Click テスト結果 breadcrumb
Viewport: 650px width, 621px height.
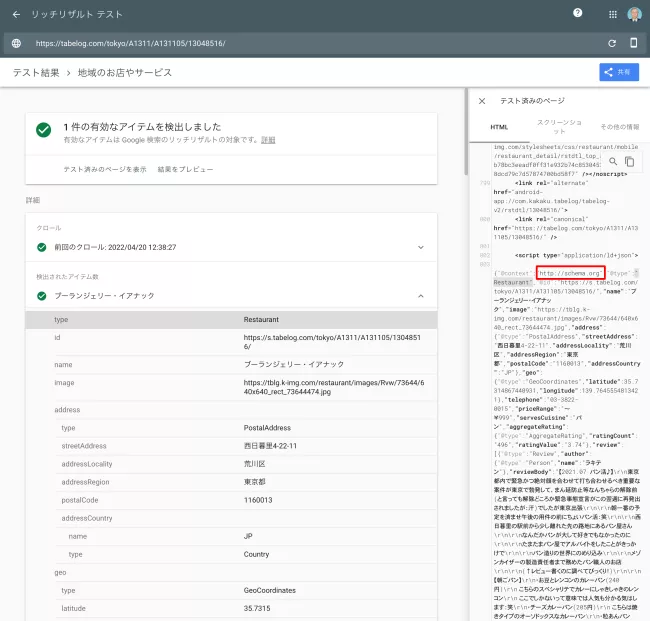click(36, 73)
